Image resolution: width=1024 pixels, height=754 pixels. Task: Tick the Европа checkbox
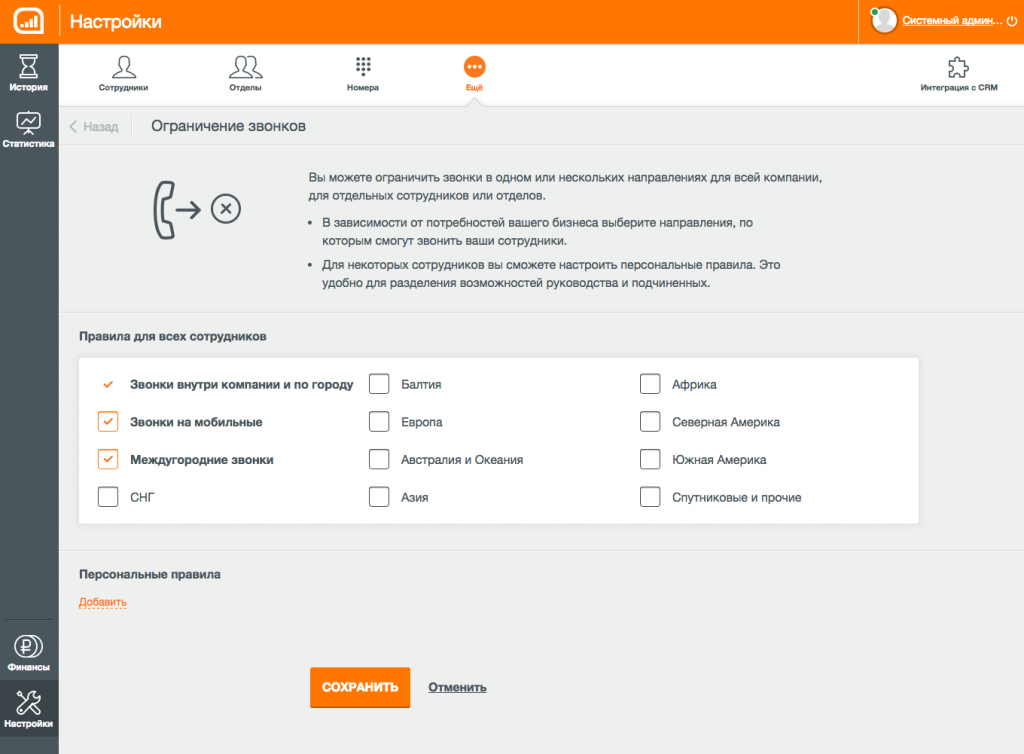tap(379, 422)
